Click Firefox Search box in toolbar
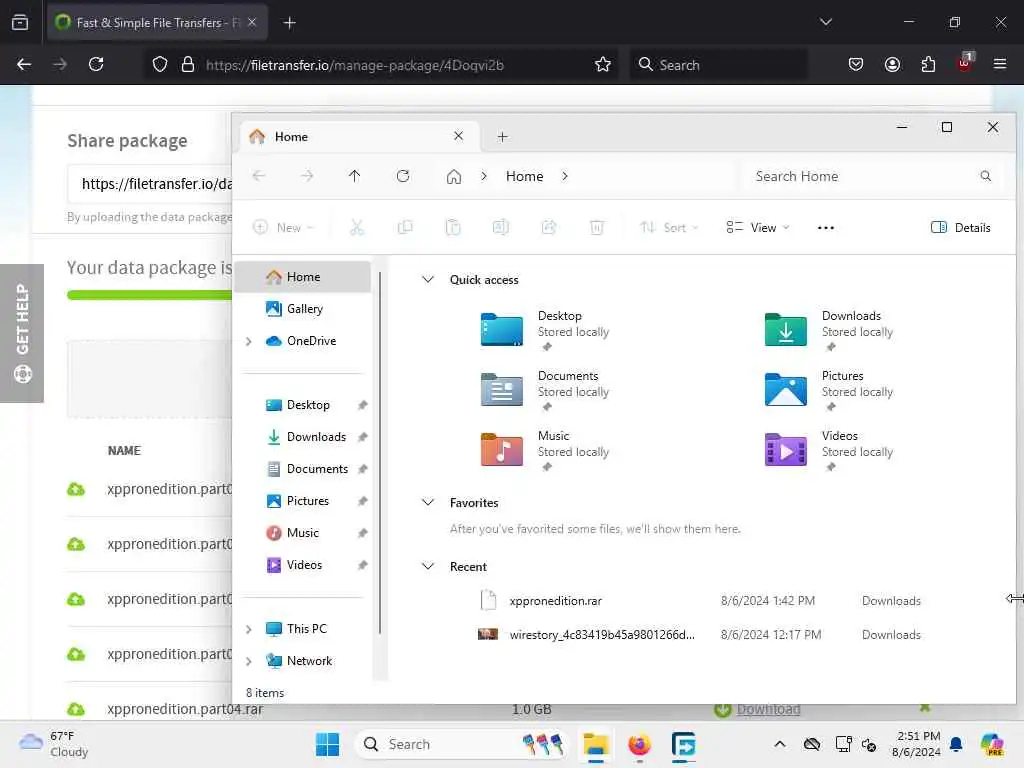 pos(718,64)
